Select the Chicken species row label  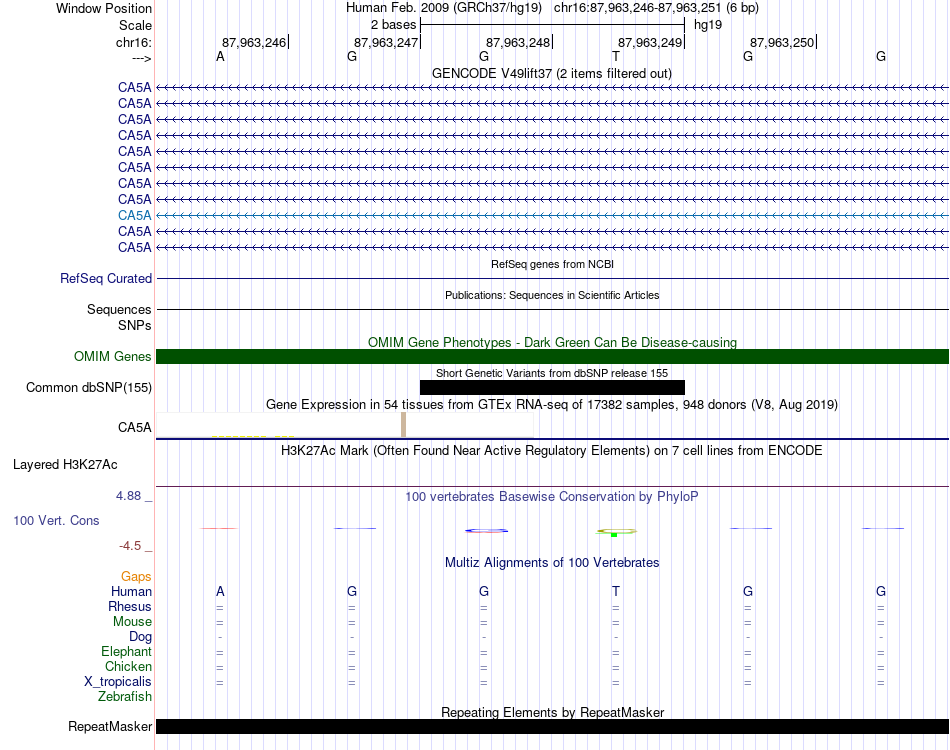[128, 666]
